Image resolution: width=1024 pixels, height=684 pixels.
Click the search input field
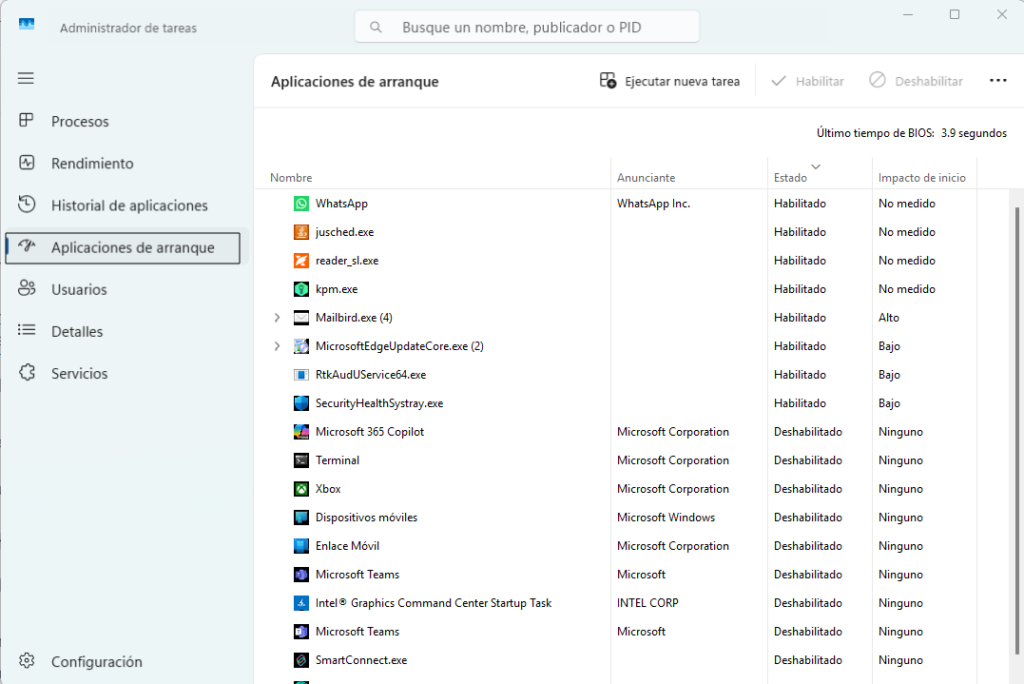click(527, 26)
